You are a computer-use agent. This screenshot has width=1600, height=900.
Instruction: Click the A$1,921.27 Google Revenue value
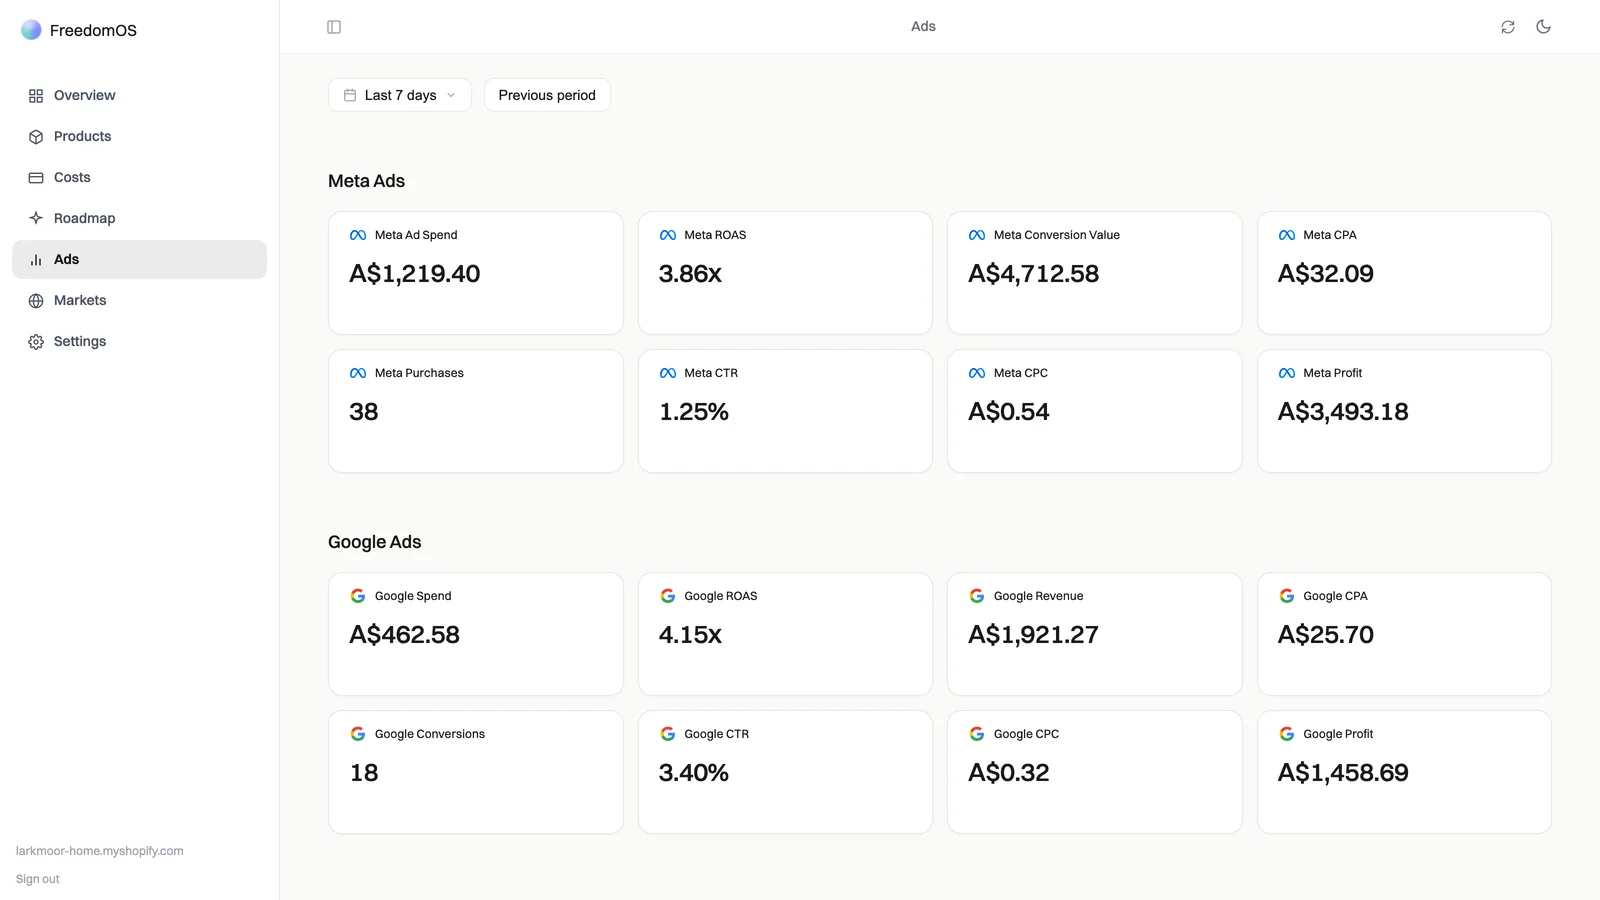1034,635
